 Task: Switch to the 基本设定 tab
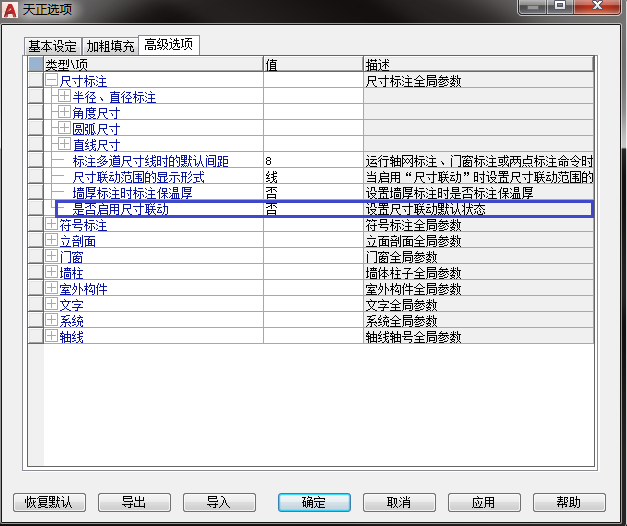[53, 46]
